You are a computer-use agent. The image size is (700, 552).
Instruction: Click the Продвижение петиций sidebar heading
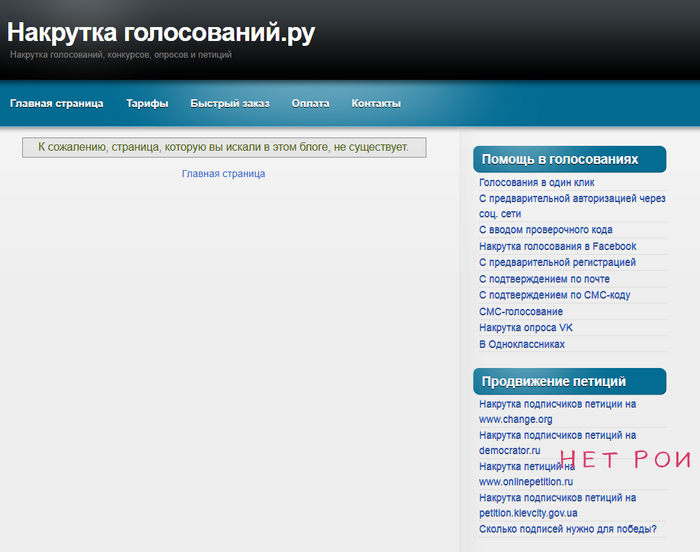point(570,381)
